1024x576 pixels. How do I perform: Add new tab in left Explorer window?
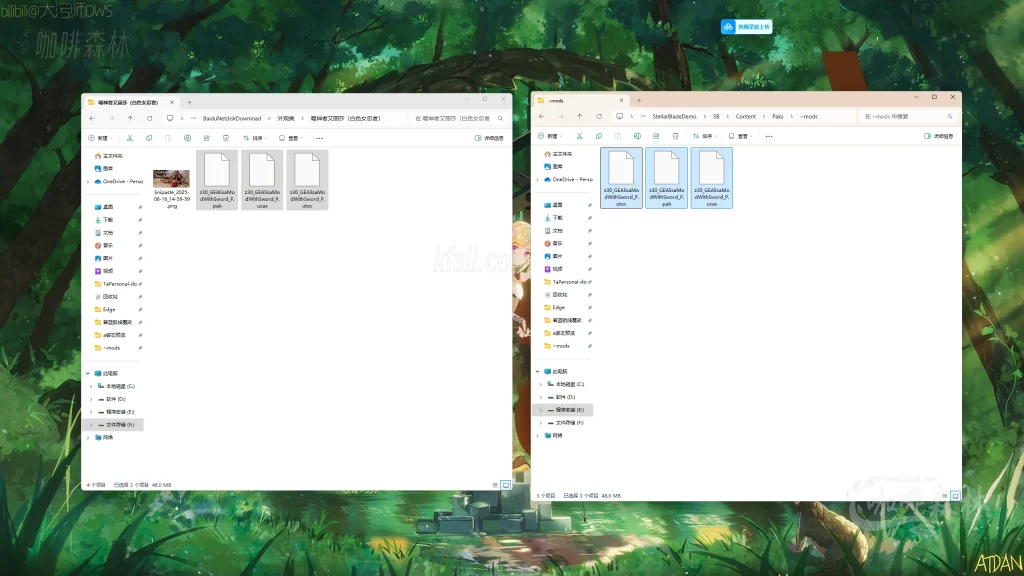189,103
